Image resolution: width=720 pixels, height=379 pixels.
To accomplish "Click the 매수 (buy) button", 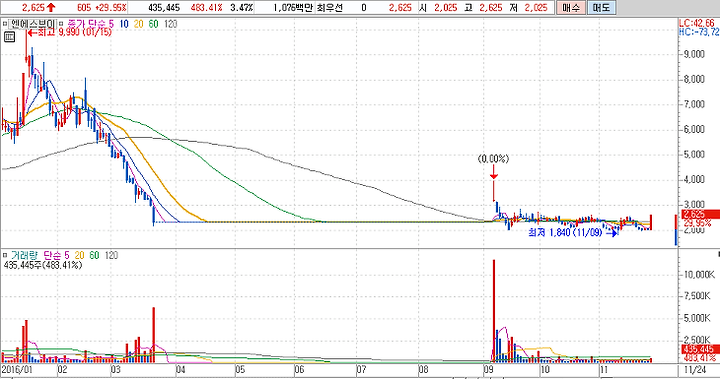I will (571, 7).
